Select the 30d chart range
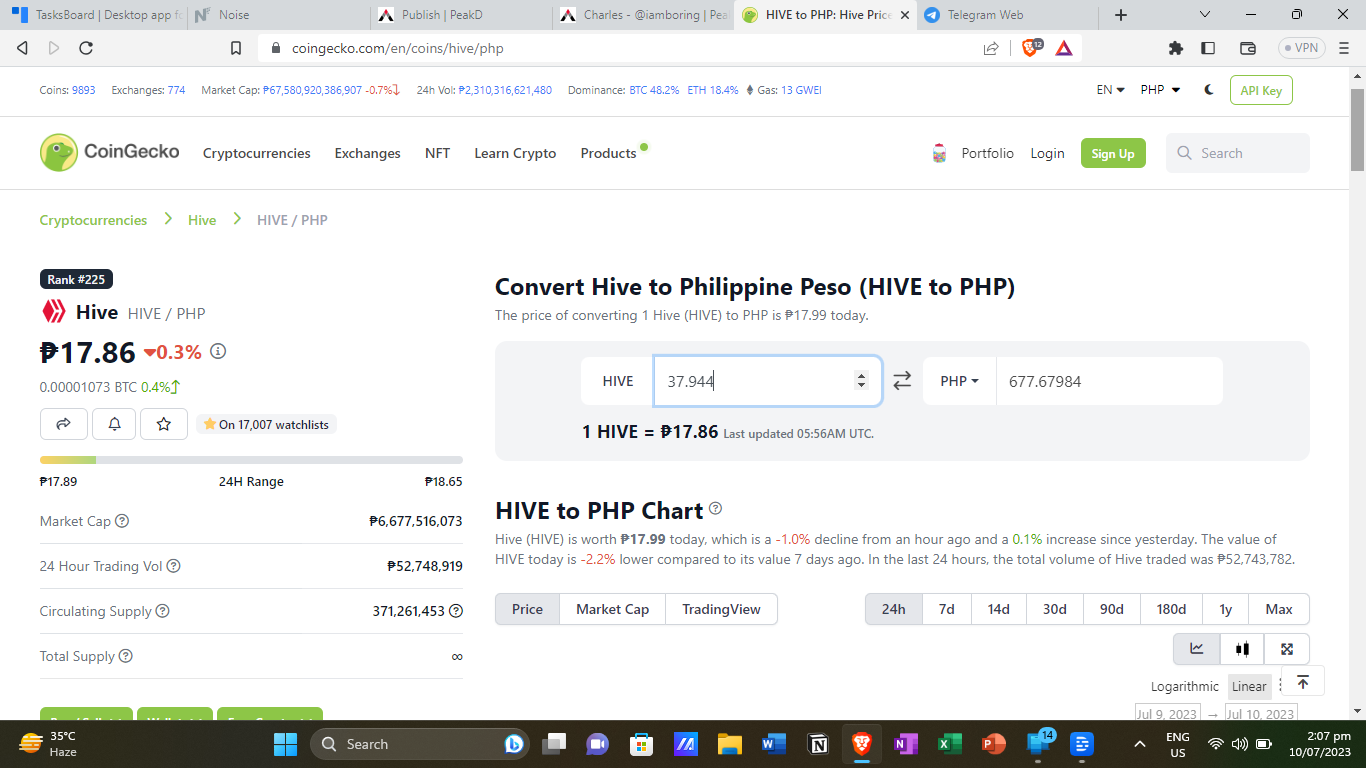 coord(1054,609)
